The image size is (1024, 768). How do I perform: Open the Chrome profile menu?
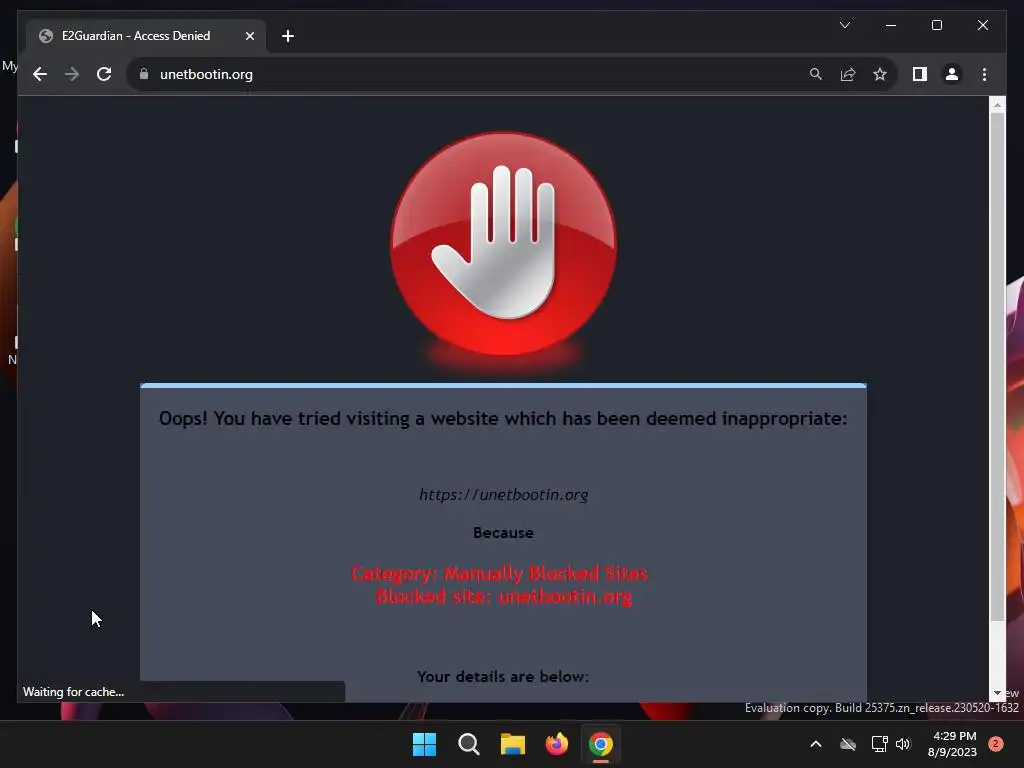(x=952, y=74)
